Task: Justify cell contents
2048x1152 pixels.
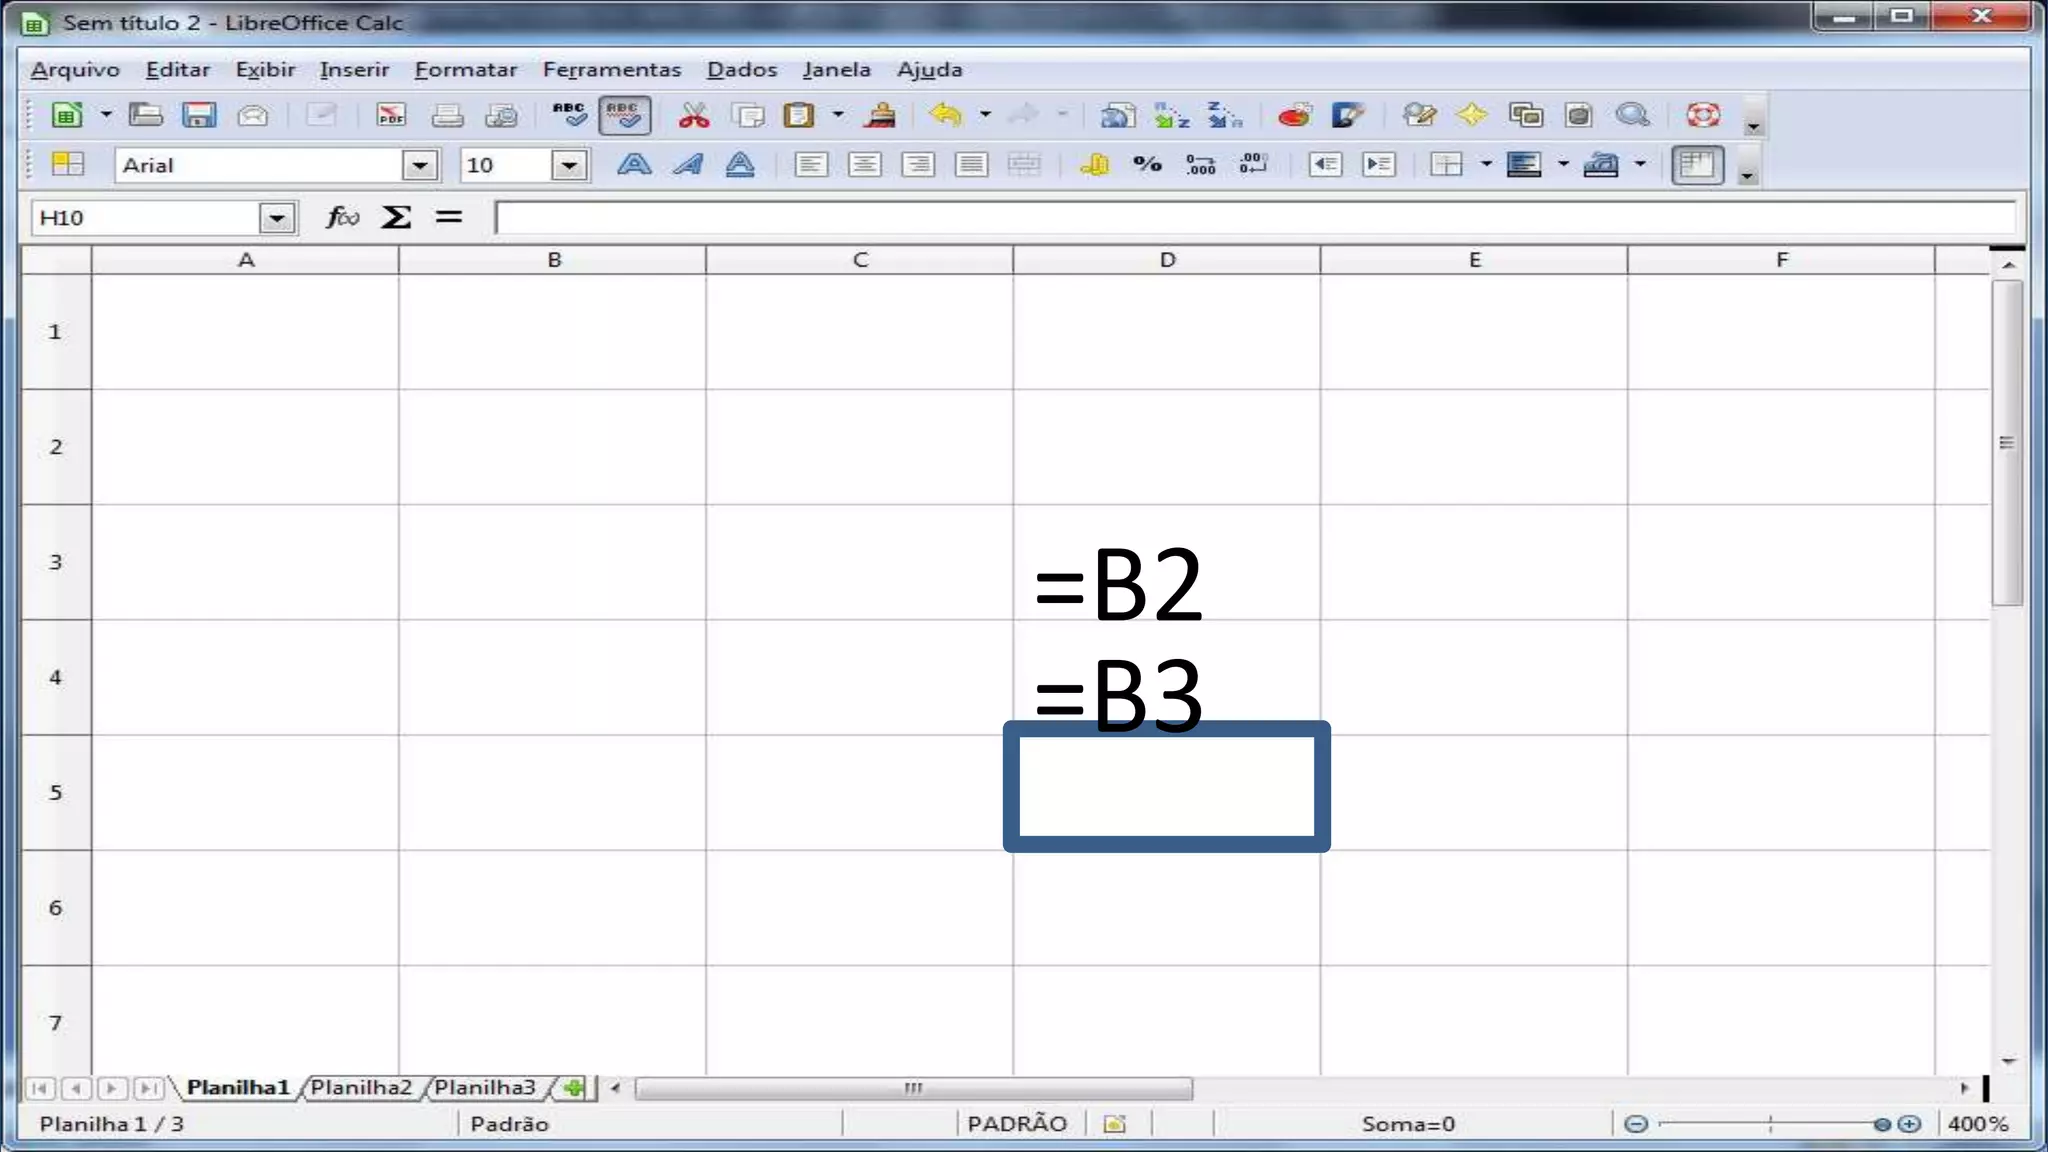Action: point(971,164)
